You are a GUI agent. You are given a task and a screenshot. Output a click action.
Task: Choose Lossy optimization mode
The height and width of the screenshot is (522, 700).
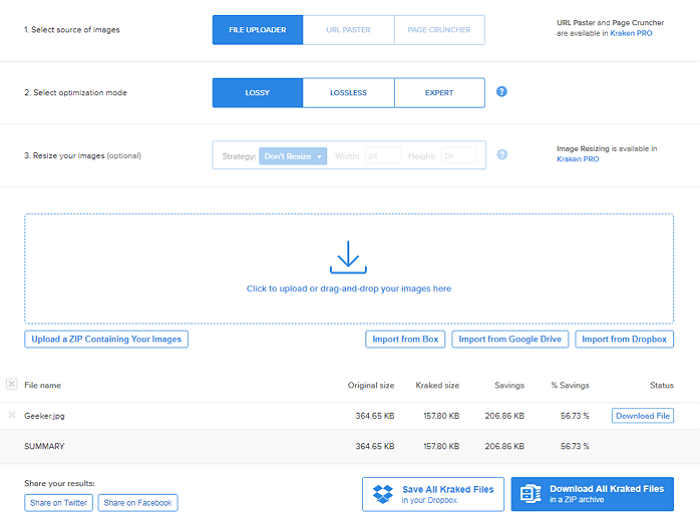(x=257, y=93)
